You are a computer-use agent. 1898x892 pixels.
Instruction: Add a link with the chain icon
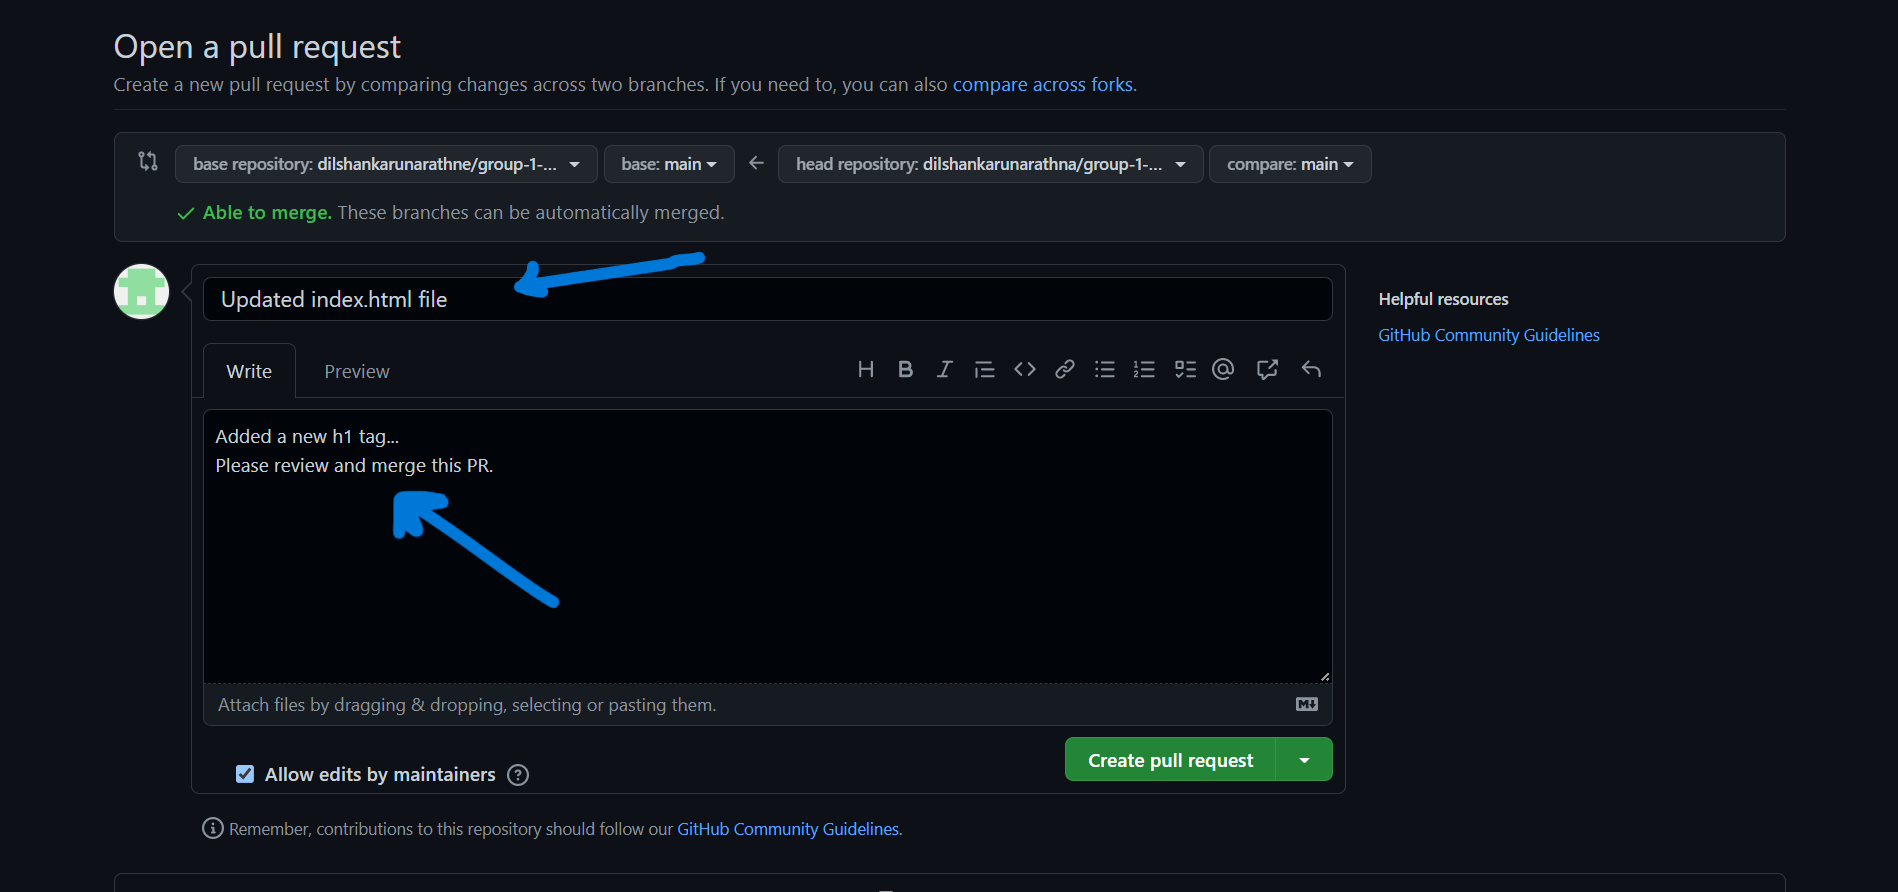coord(1065,370)
